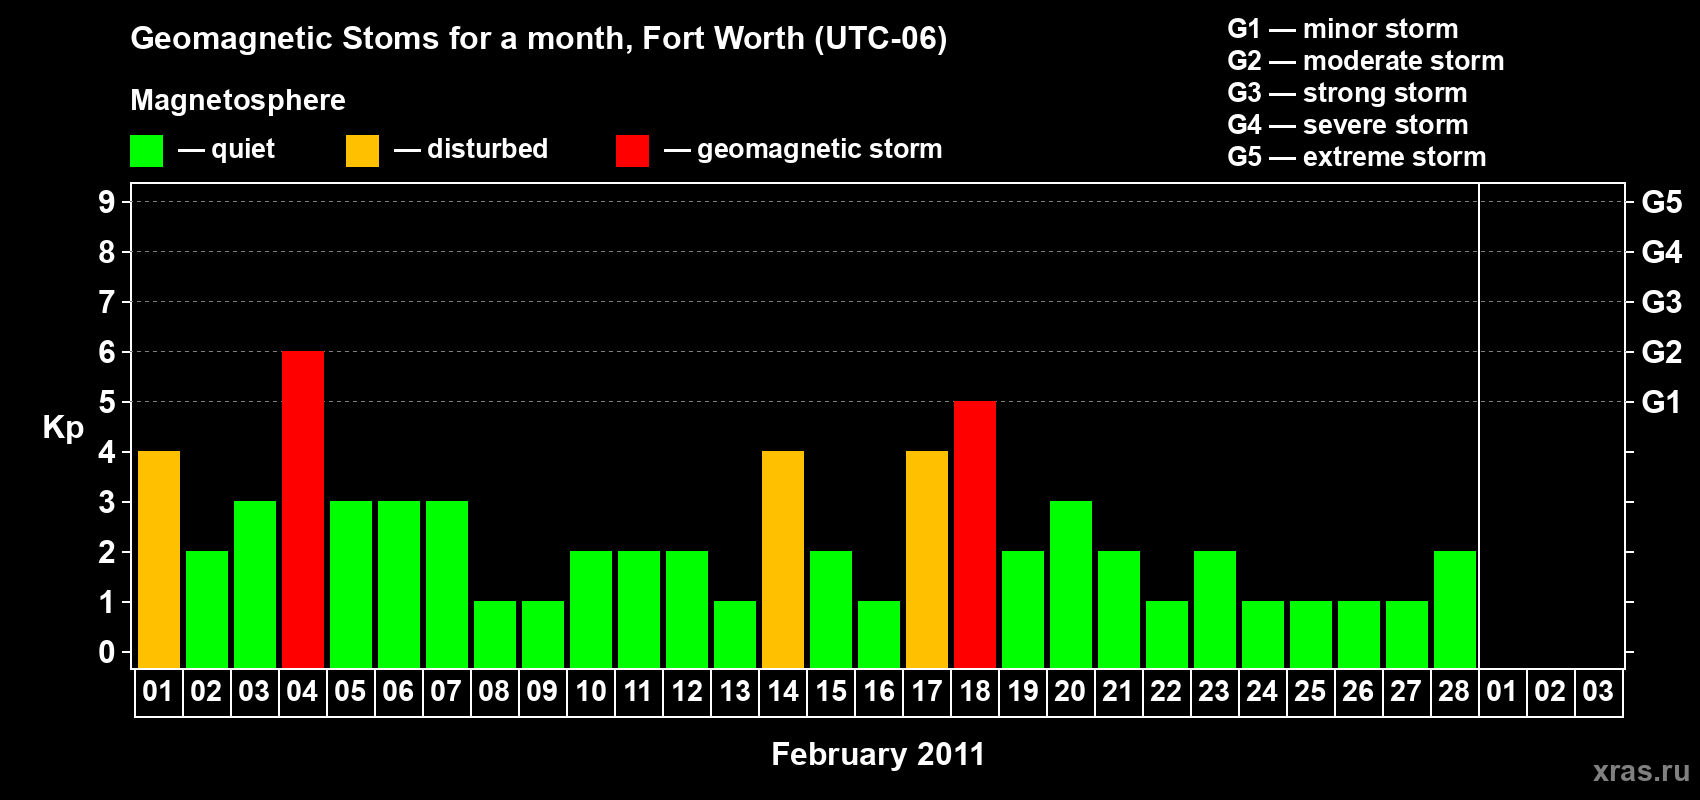The image size is (1700, 800).
Task: Click date cell 03 after the 28th
Action: point(1599,692)
